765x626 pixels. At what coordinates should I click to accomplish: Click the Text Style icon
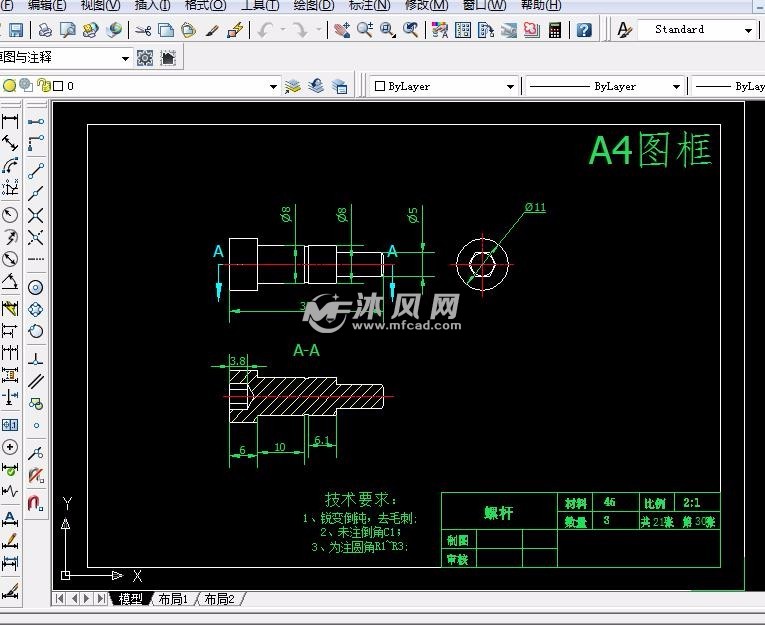tap(624, 30)
